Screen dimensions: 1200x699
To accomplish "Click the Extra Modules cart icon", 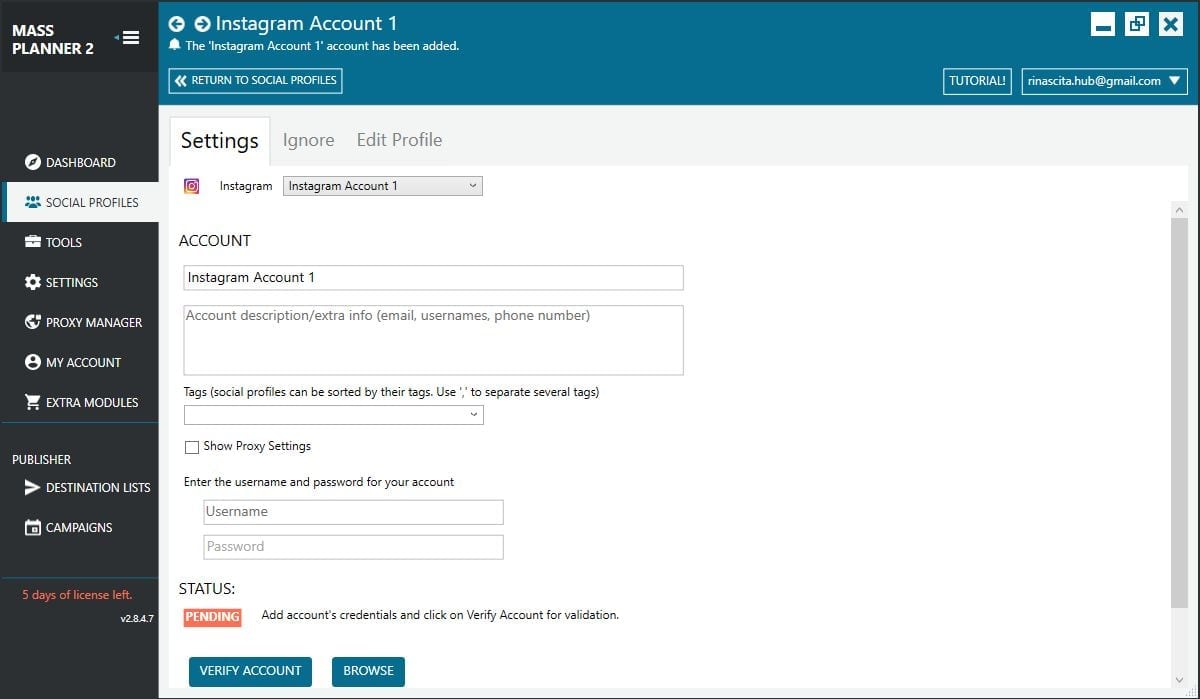I will click(33, 402).
